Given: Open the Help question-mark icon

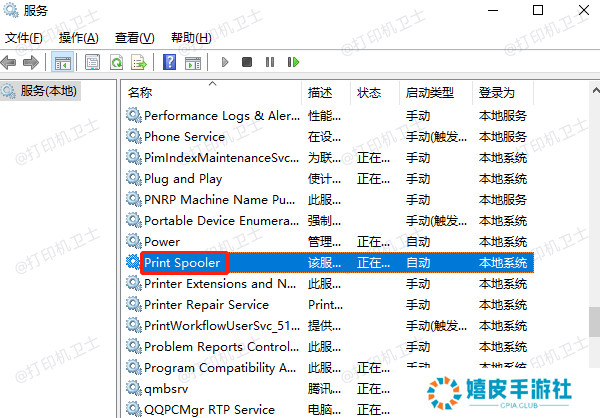Looking at the screenshot, I should pos(170,62).
